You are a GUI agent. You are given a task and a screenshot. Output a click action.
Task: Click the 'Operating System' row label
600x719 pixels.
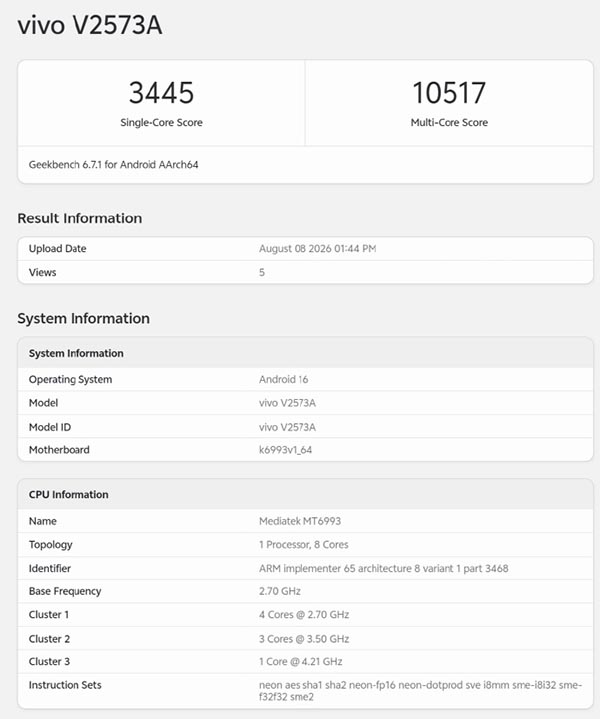70,380
